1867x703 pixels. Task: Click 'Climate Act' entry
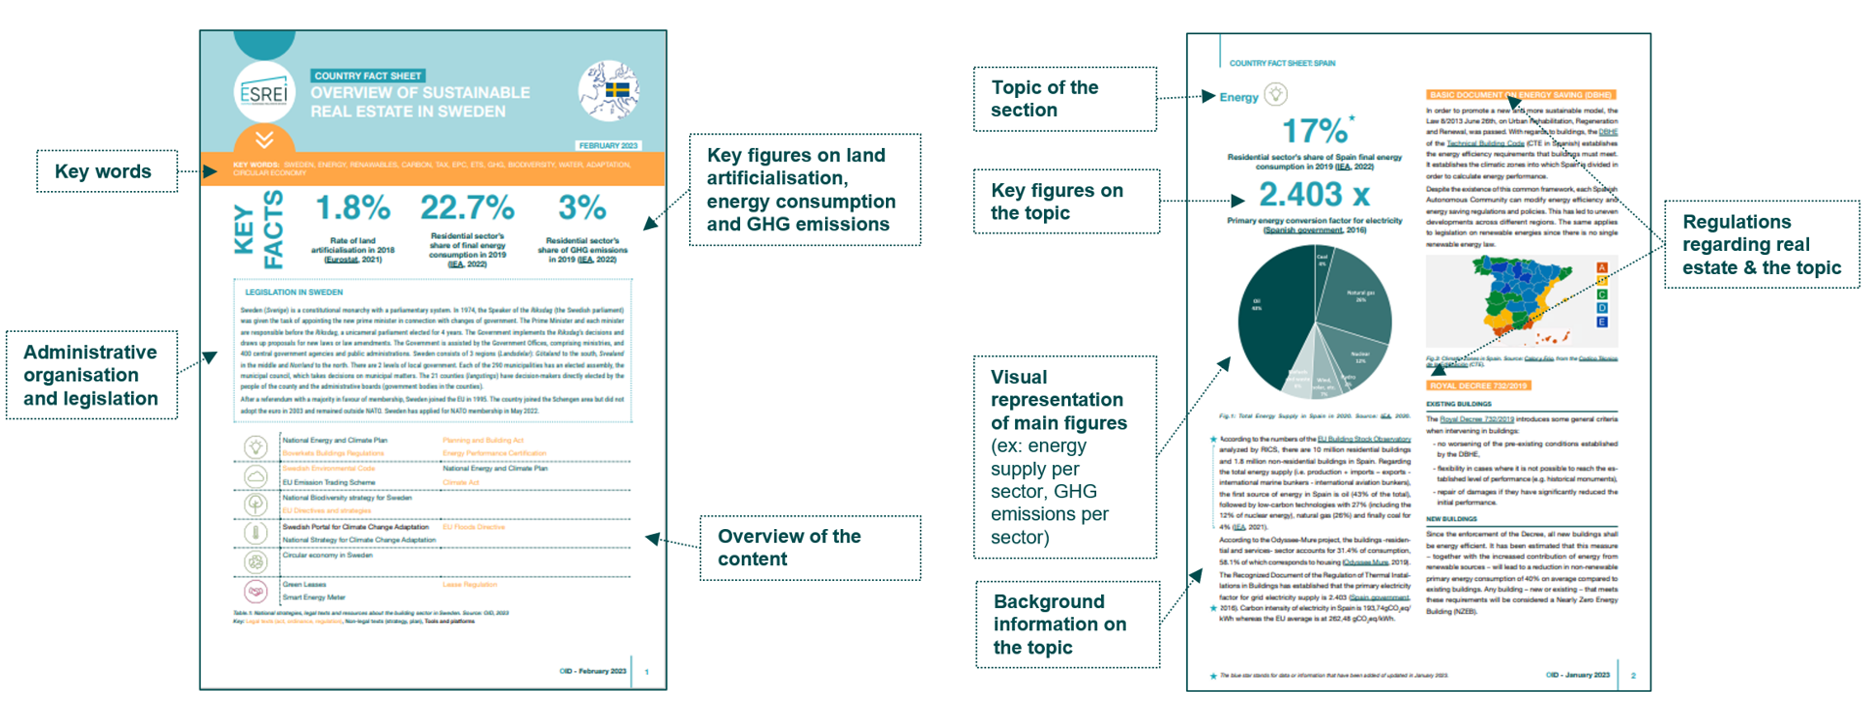(461, 482)
